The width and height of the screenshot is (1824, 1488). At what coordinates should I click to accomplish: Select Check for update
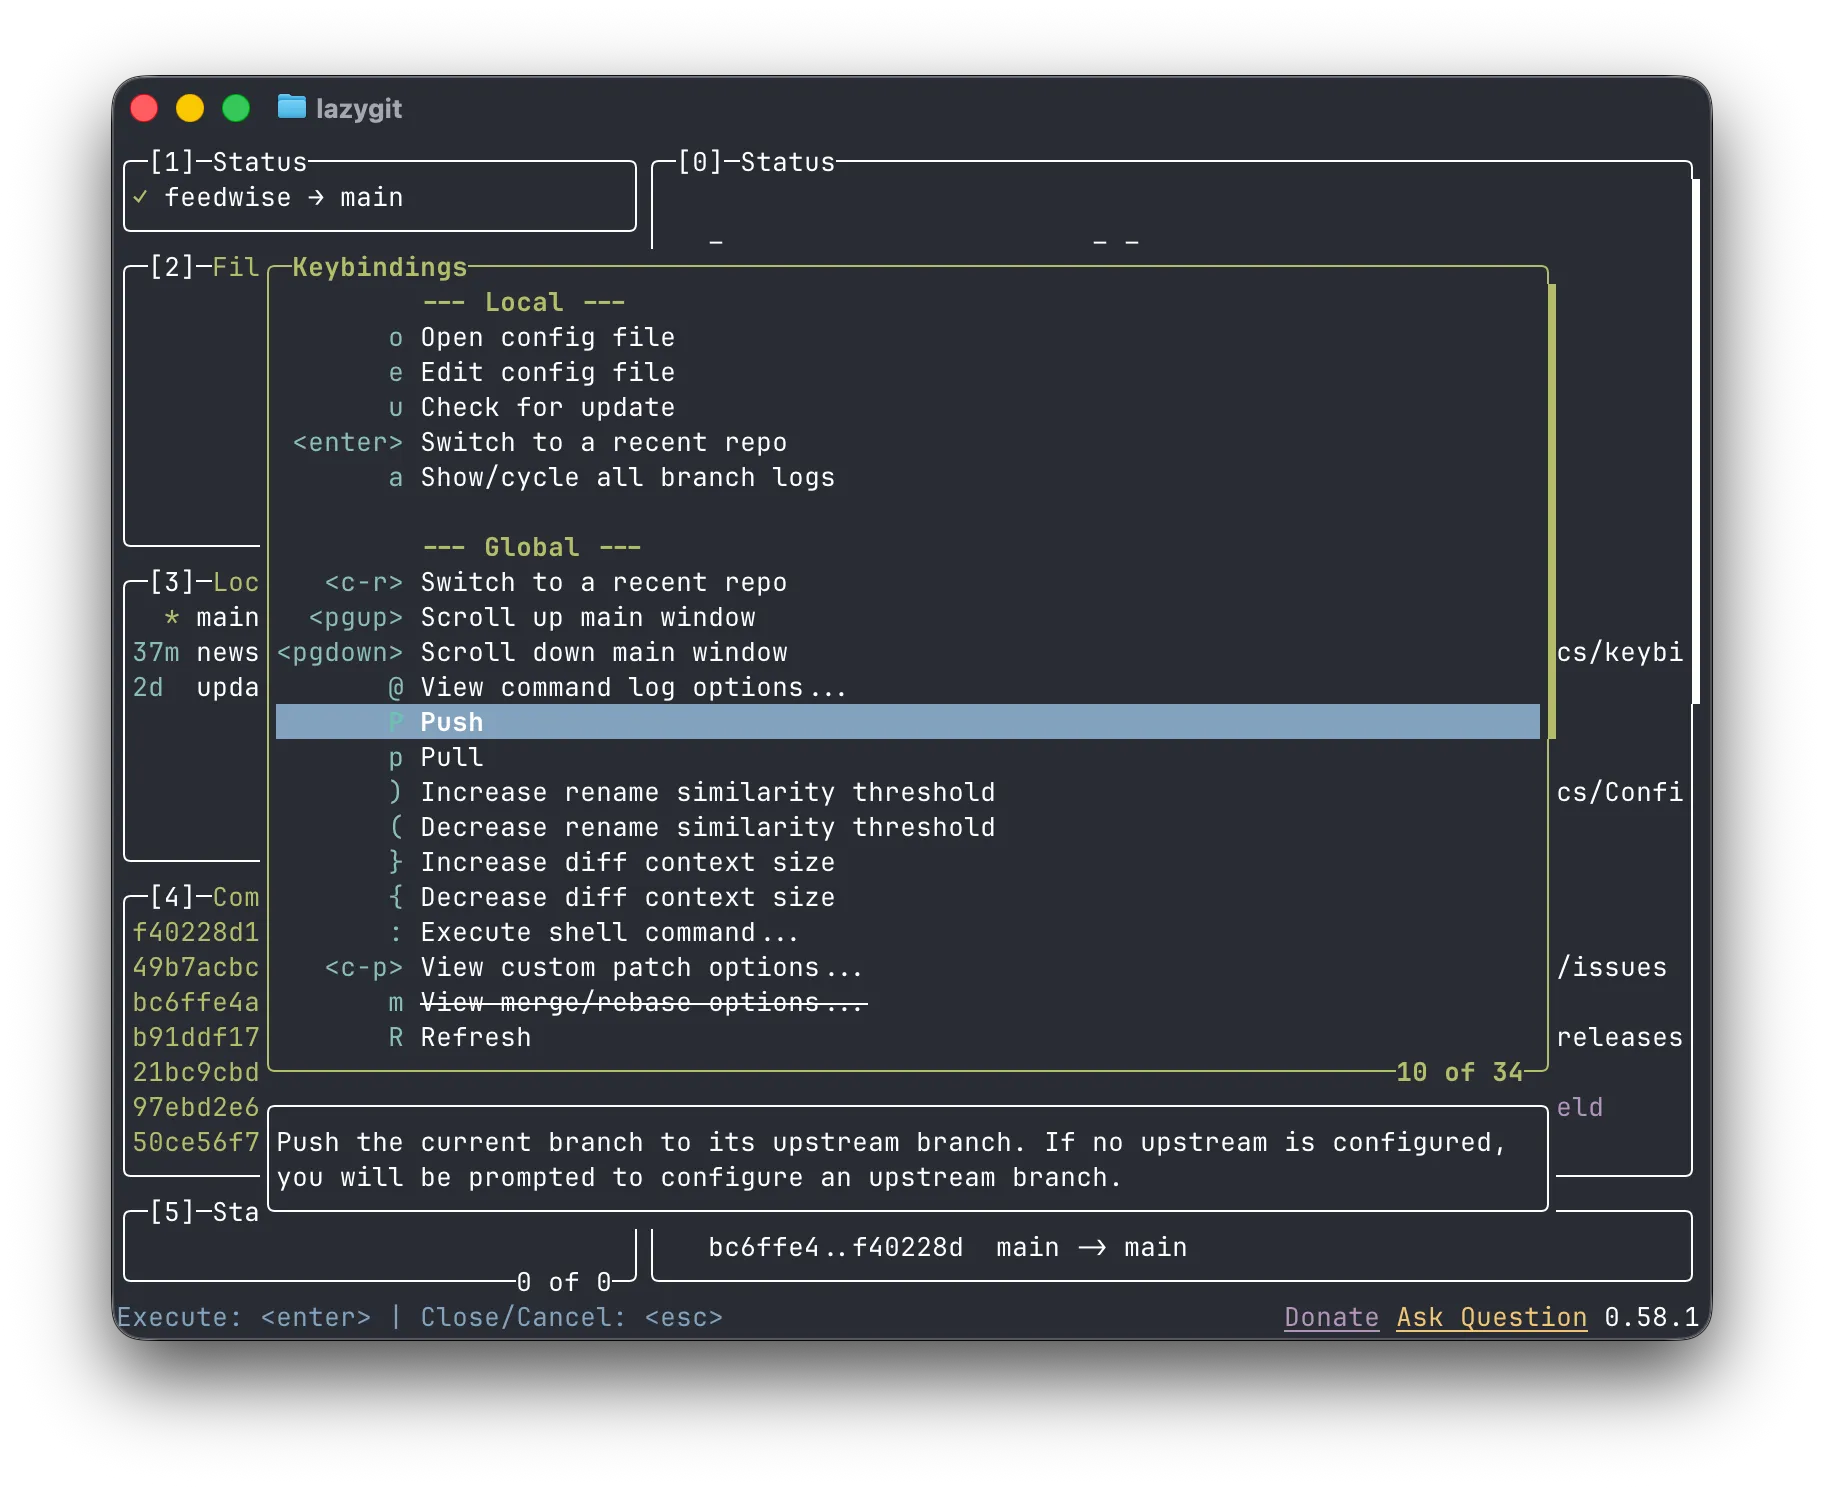point(547,407)
